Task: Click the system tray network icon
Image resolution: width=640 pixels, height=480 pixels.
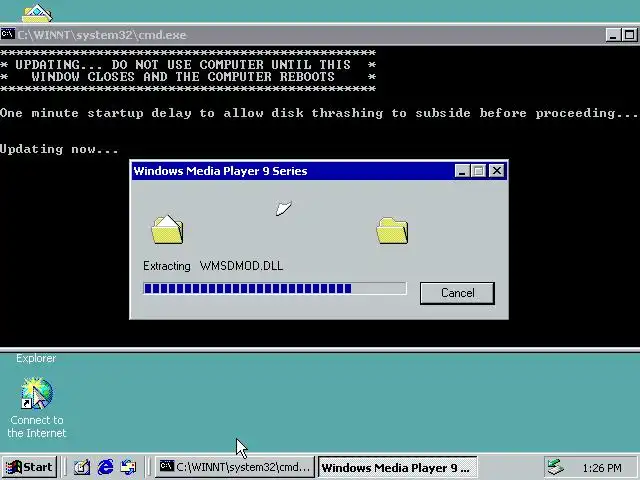Action: [x=556, y=467]
